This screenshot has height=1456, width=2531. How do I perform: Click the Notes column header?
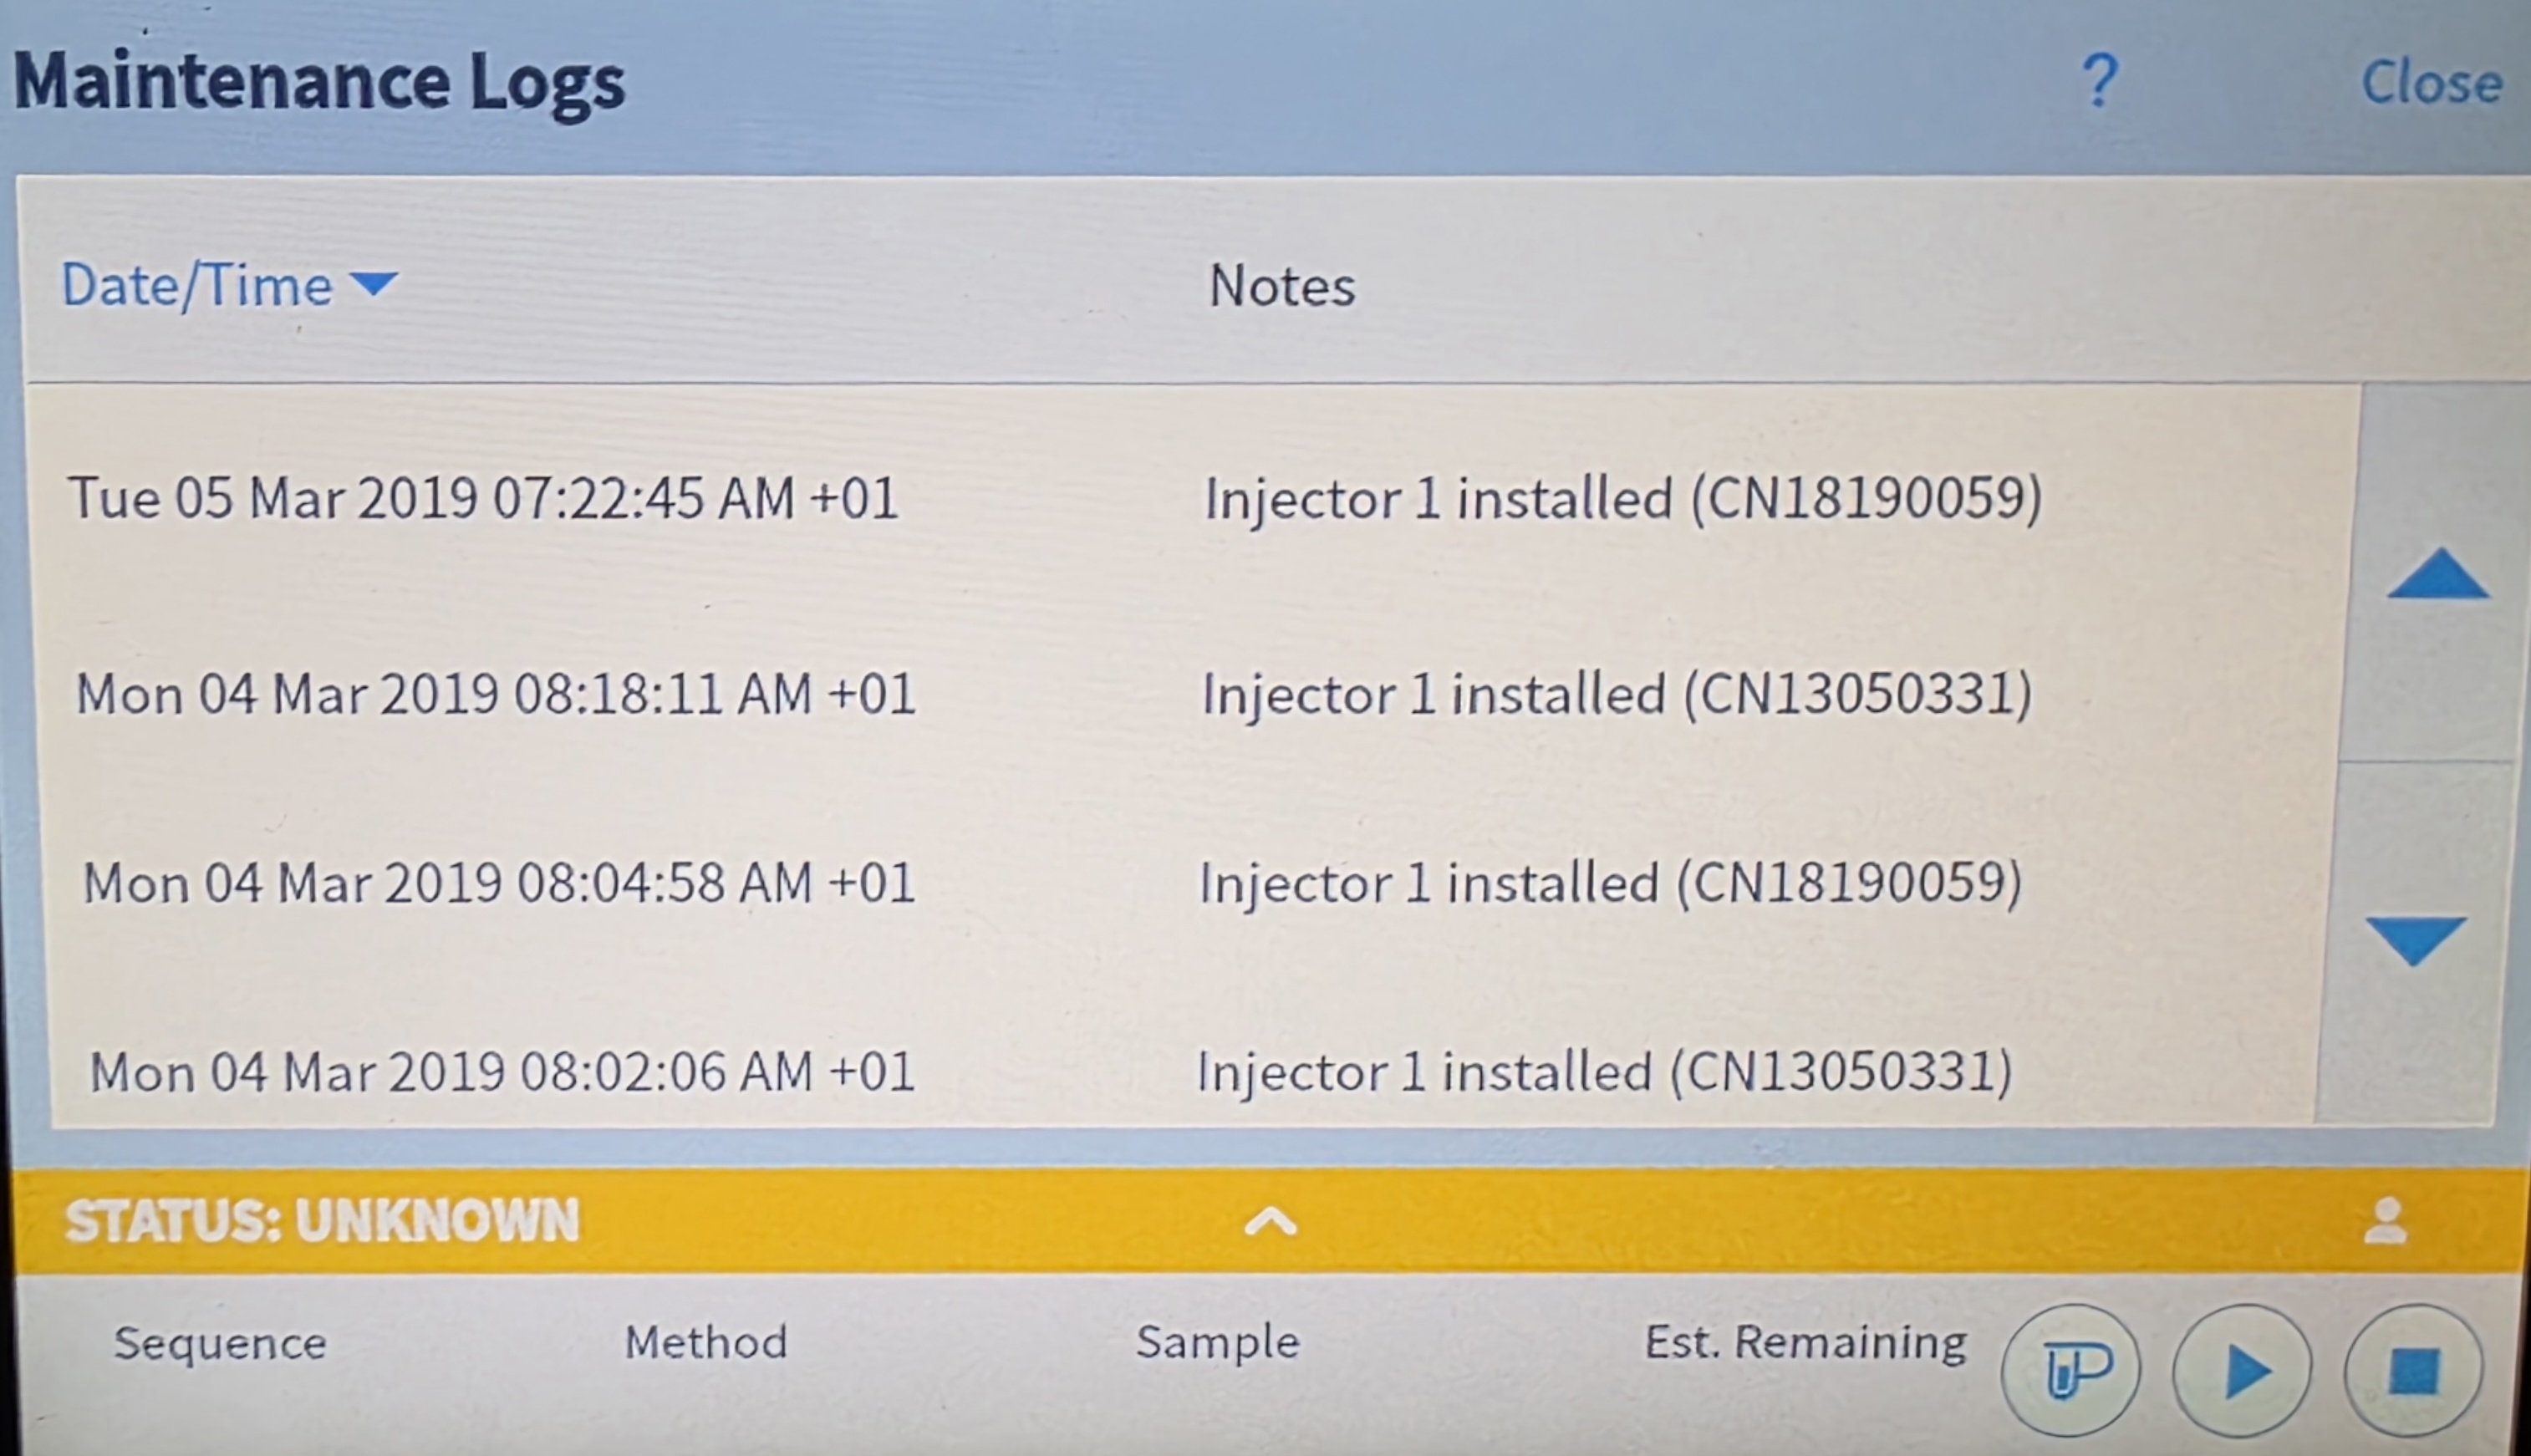(1281, 287)
